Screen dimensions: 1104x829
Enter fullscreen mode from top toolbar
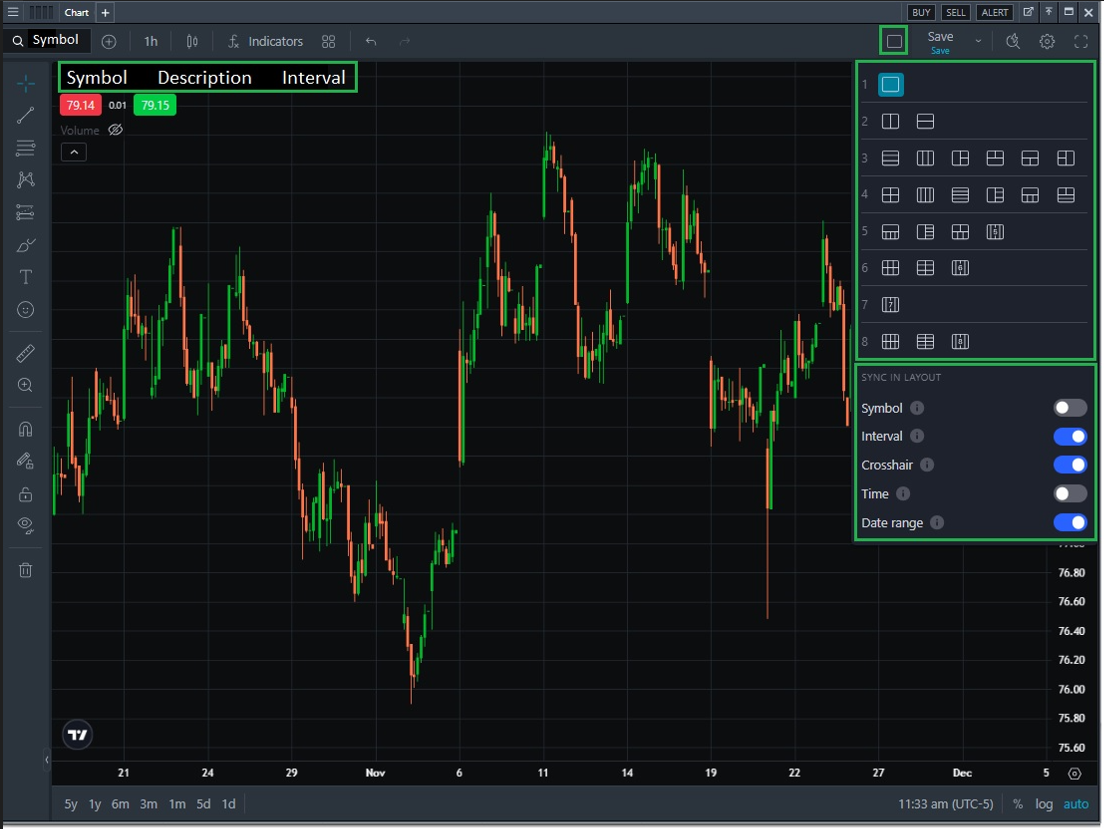coord(1081,41)
